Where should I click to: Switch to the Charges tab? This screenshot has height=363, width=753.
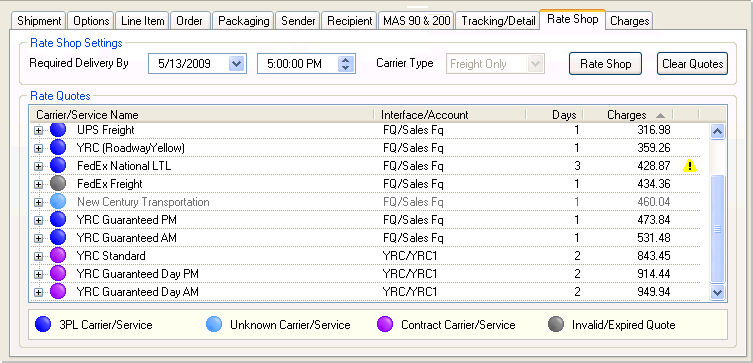pos(630,21)
